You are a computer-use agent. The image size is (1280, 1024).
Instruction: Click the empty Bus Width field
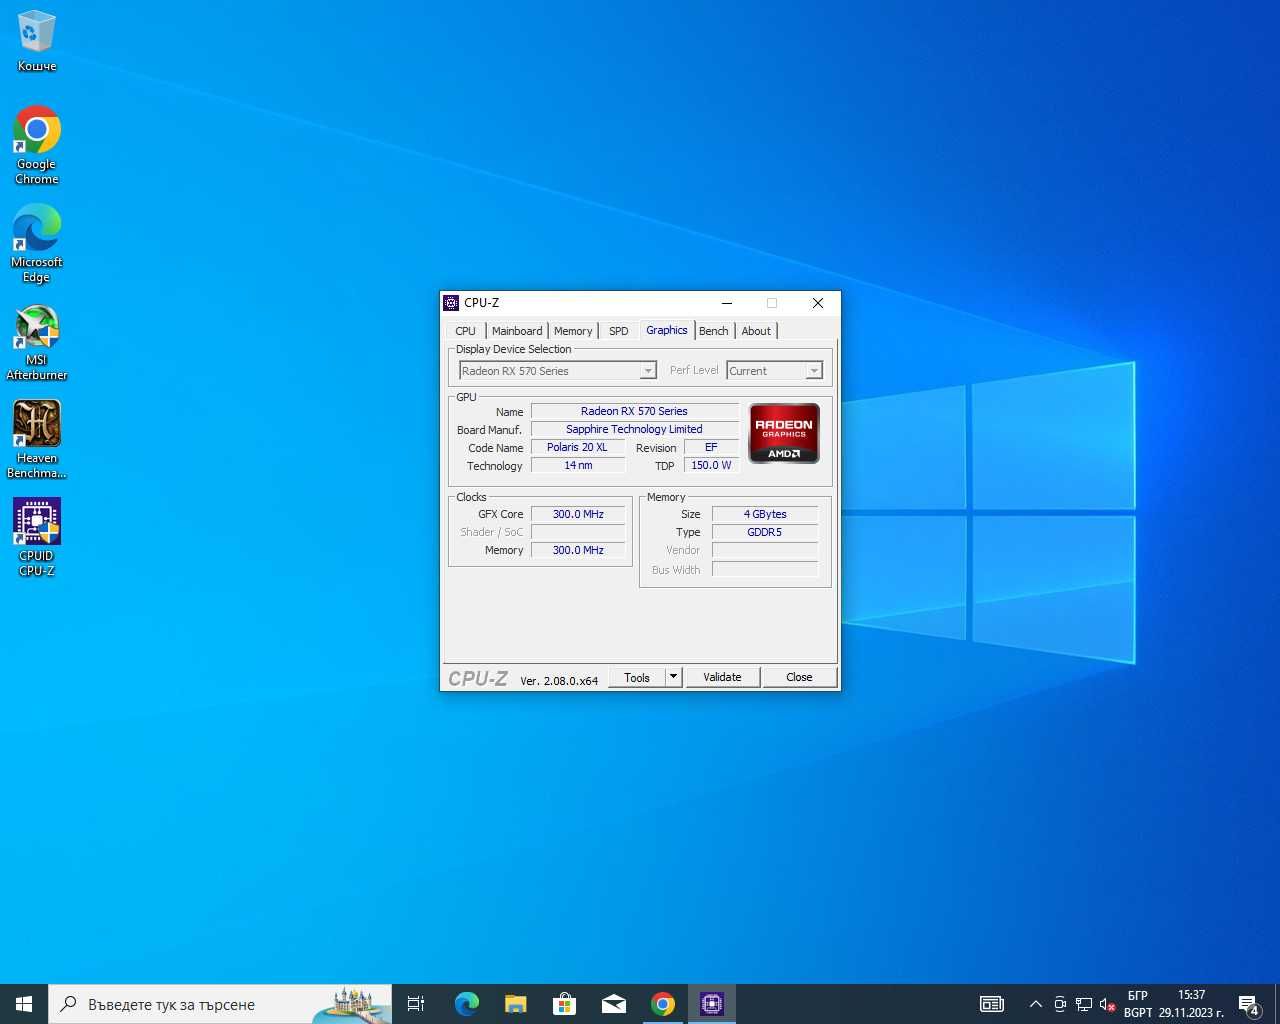[765, 569]
